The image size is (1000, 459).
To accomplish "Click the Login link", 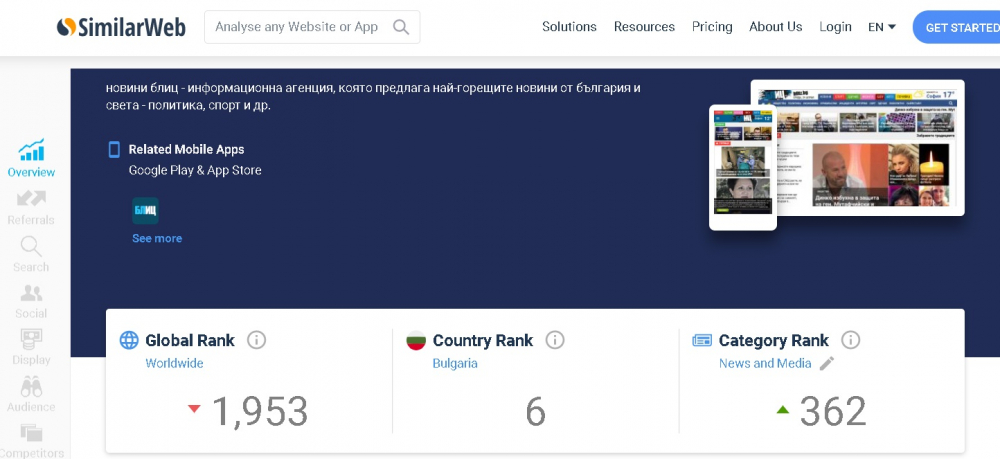I will point(835,27).
